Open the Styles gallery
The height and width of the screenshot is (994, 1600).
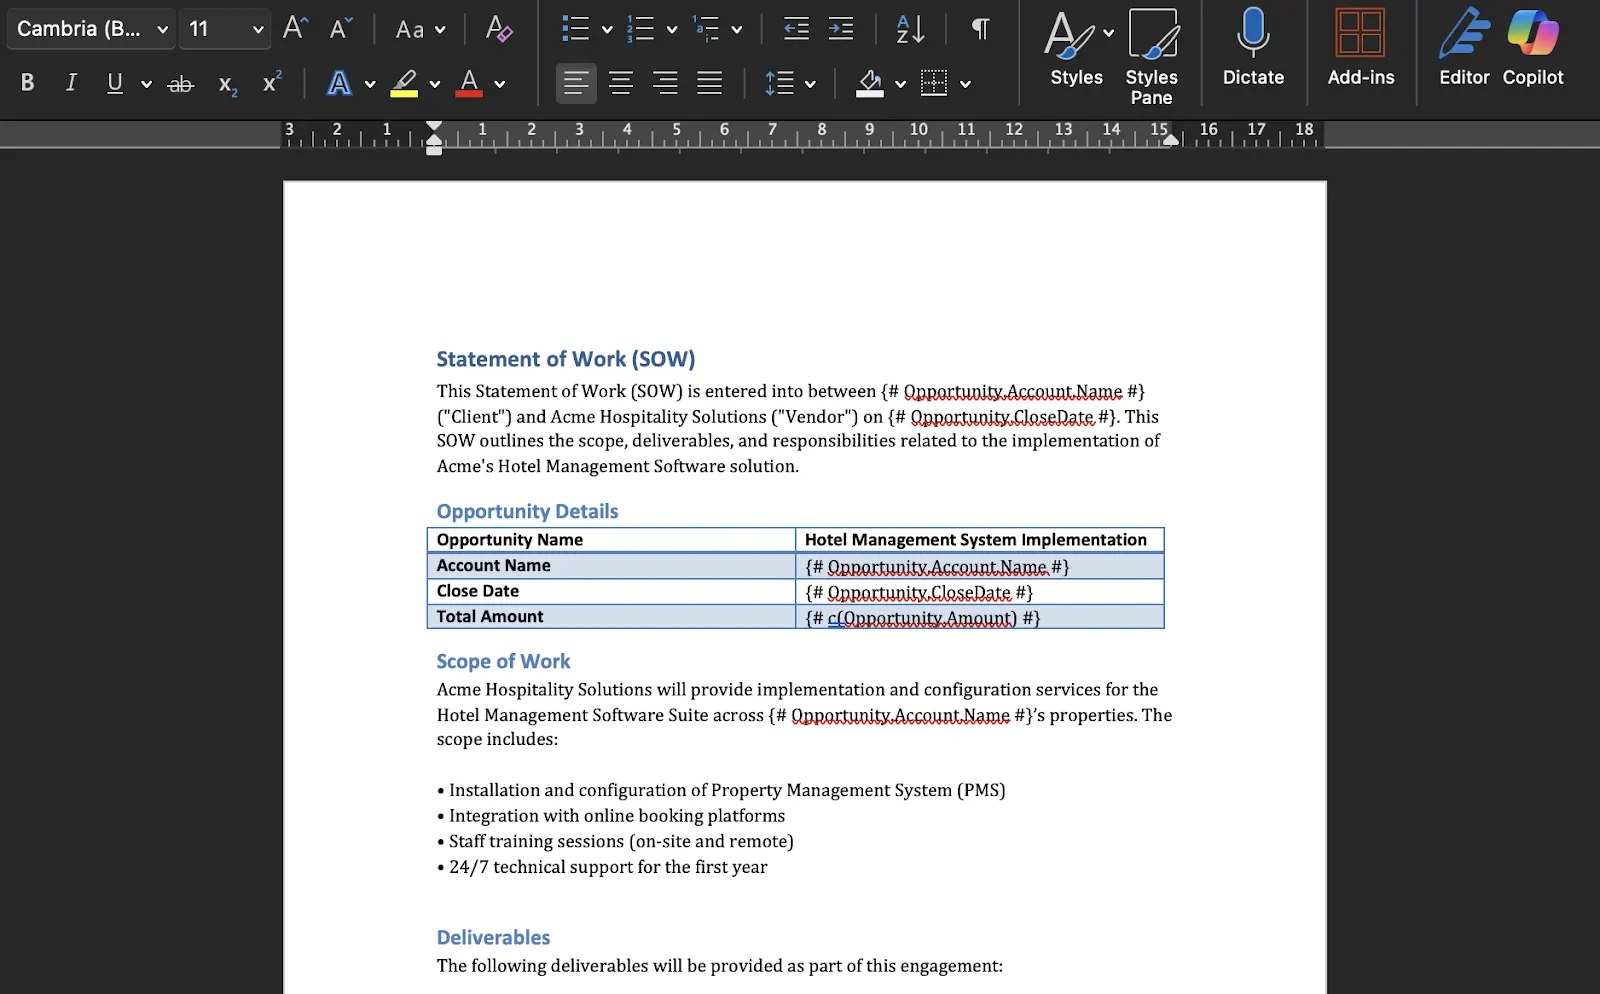point(1076,47)
